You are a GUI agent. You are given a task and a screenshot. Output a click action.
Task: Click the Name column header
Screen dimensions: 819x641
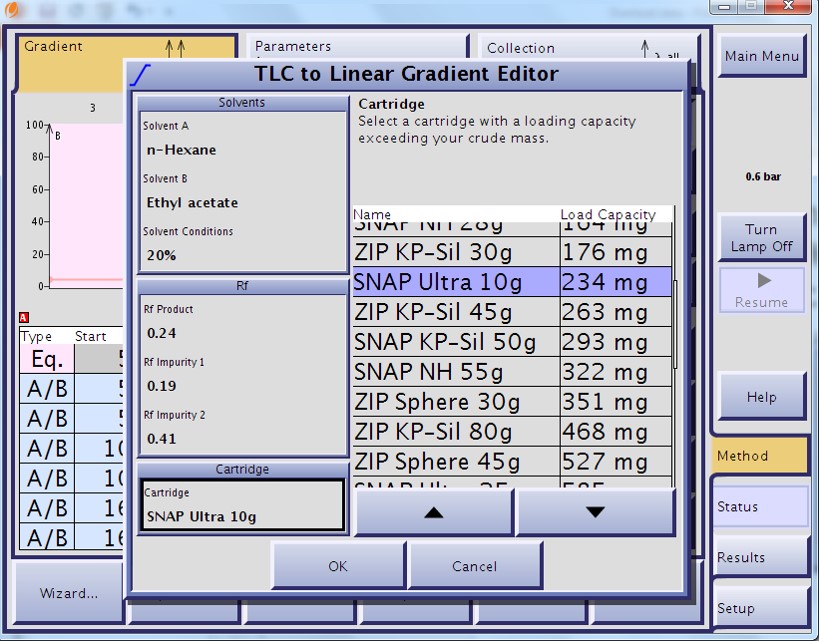coord(456,214)
